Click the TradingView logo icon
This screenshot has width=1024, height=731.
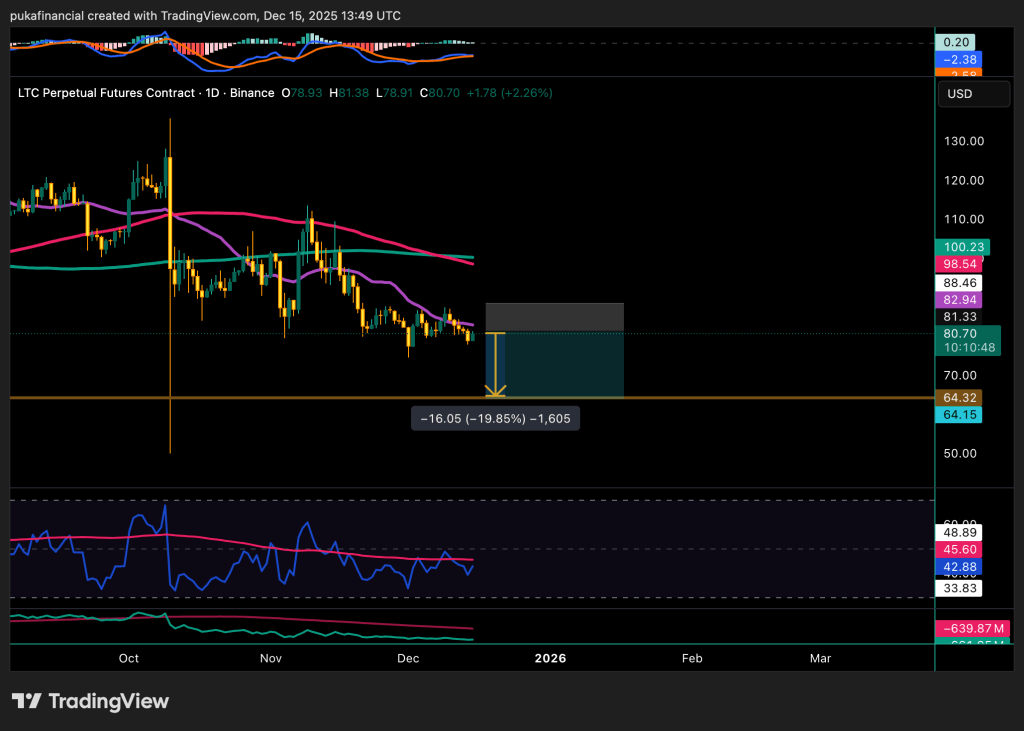tap(26, 701)
